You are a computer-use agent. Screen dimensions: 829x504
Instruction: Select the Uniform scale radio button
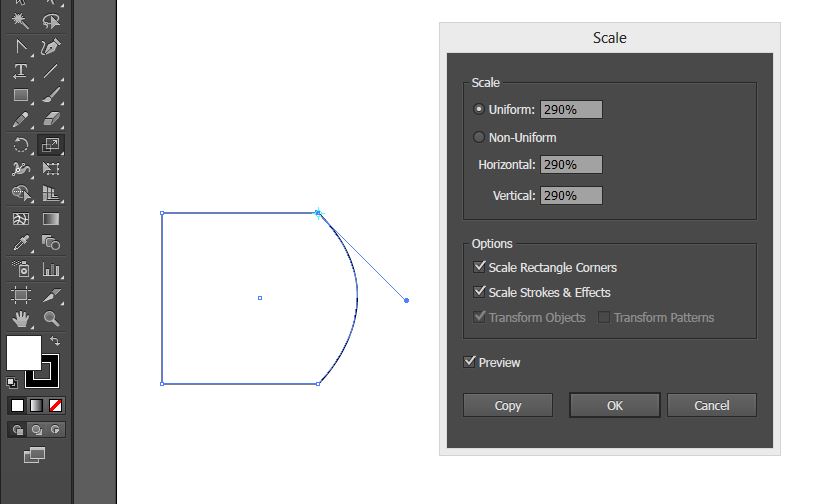coord(478,109)
